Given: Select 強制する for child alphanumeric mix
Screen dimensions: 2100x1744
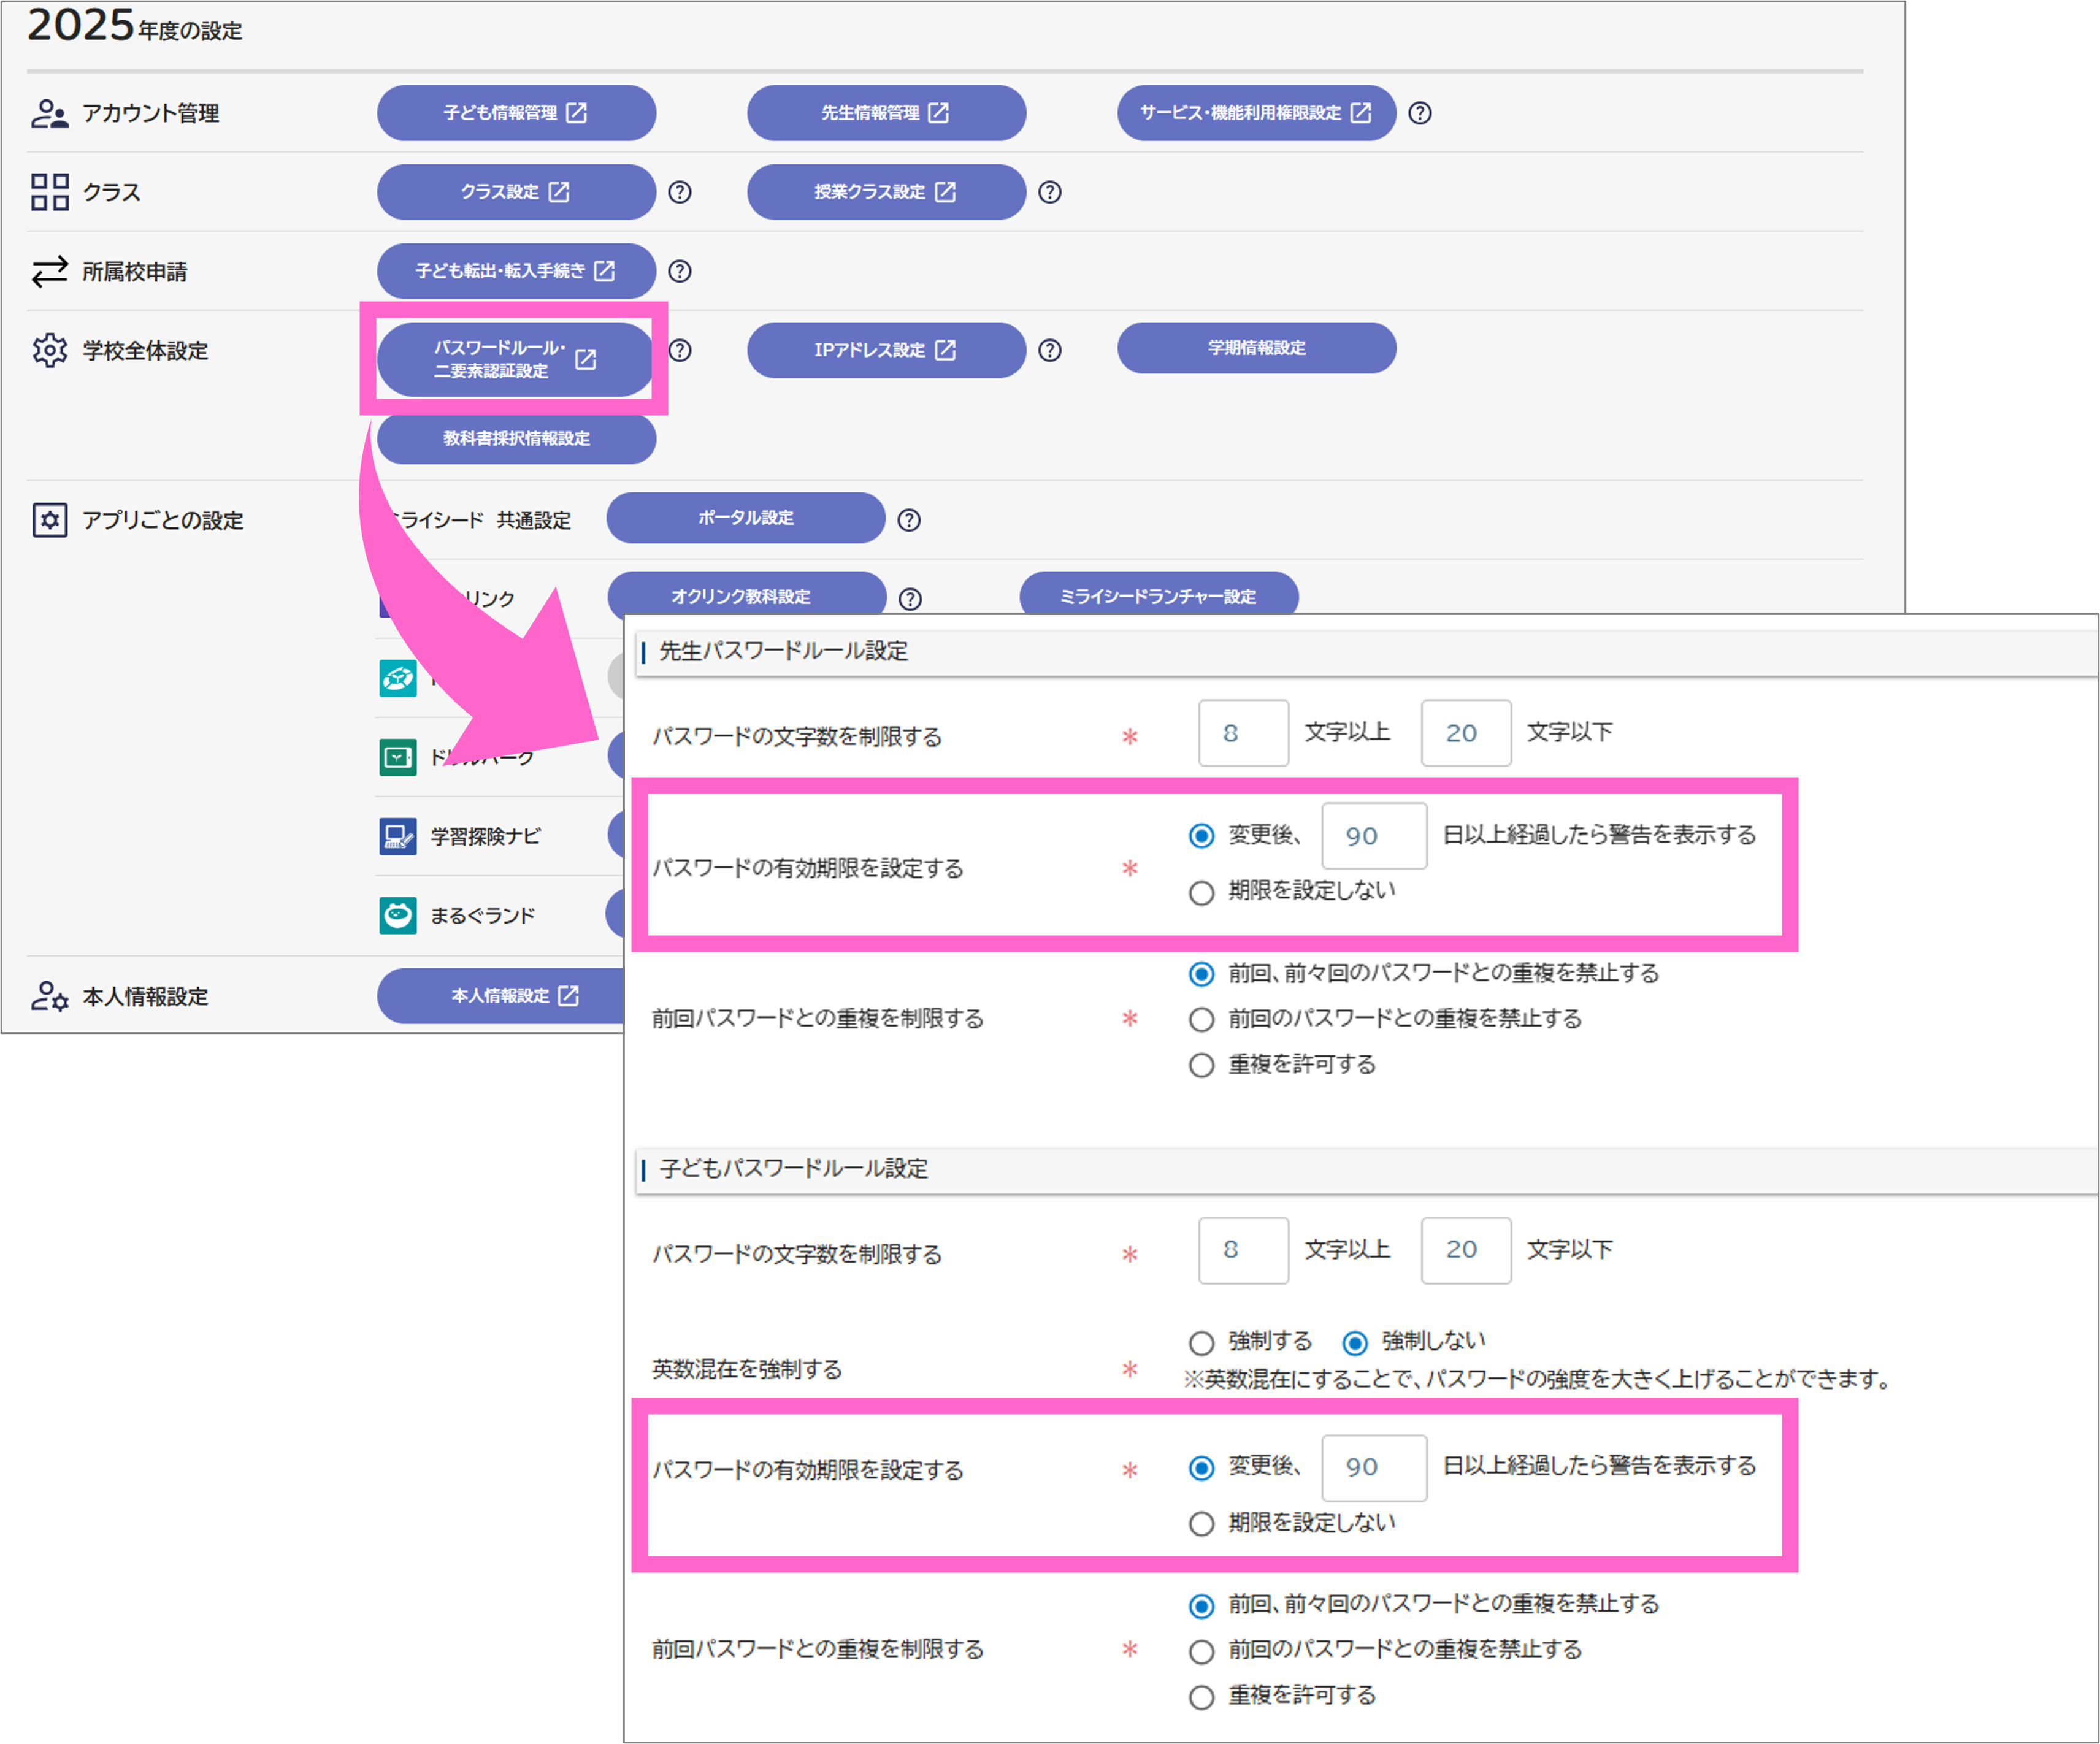Looking at the screenshot, I should point(1201,1342).
